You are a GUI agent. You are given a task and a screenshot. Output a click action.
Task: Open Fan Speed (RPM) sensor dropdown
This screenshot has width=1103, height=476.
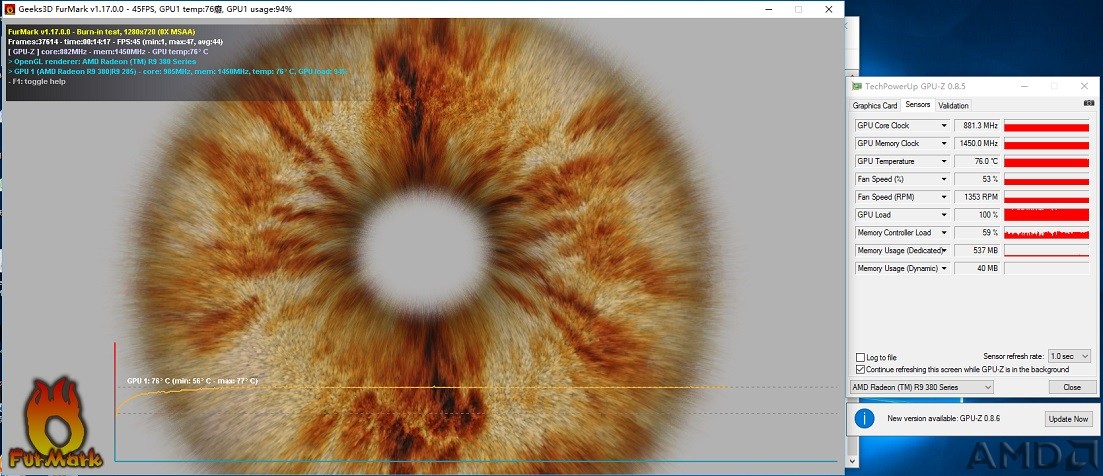[944, 198]
